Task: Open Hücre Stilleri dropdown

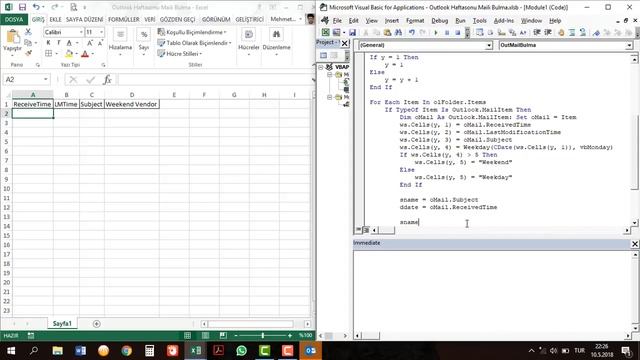Action: [x=180, y=53]
